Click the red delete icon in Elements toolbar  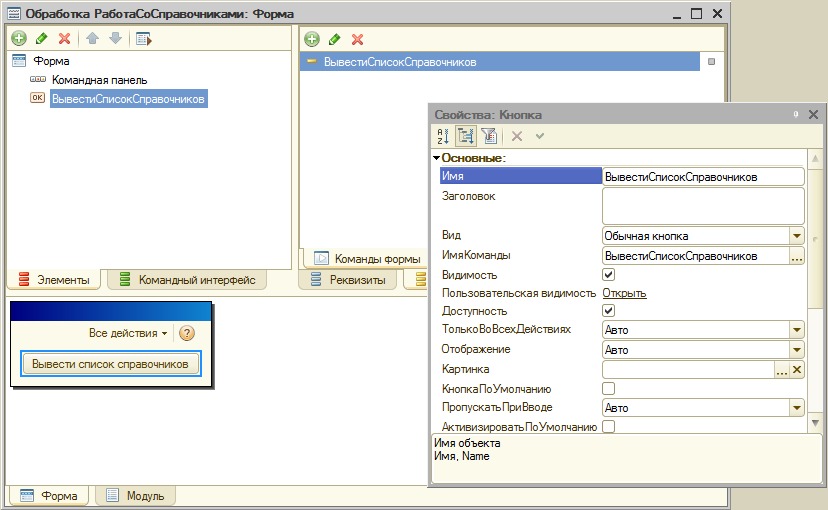tap(64, 39)
